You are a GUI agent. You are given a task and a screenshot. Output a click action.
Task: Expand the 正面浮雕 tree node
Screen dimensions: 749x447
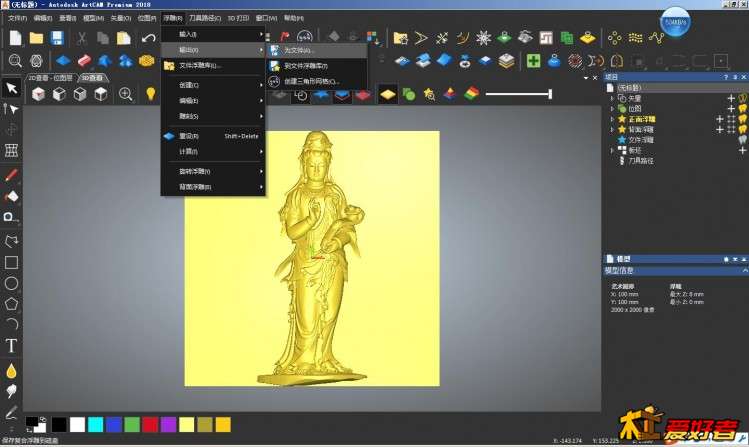tap(612, 119)
